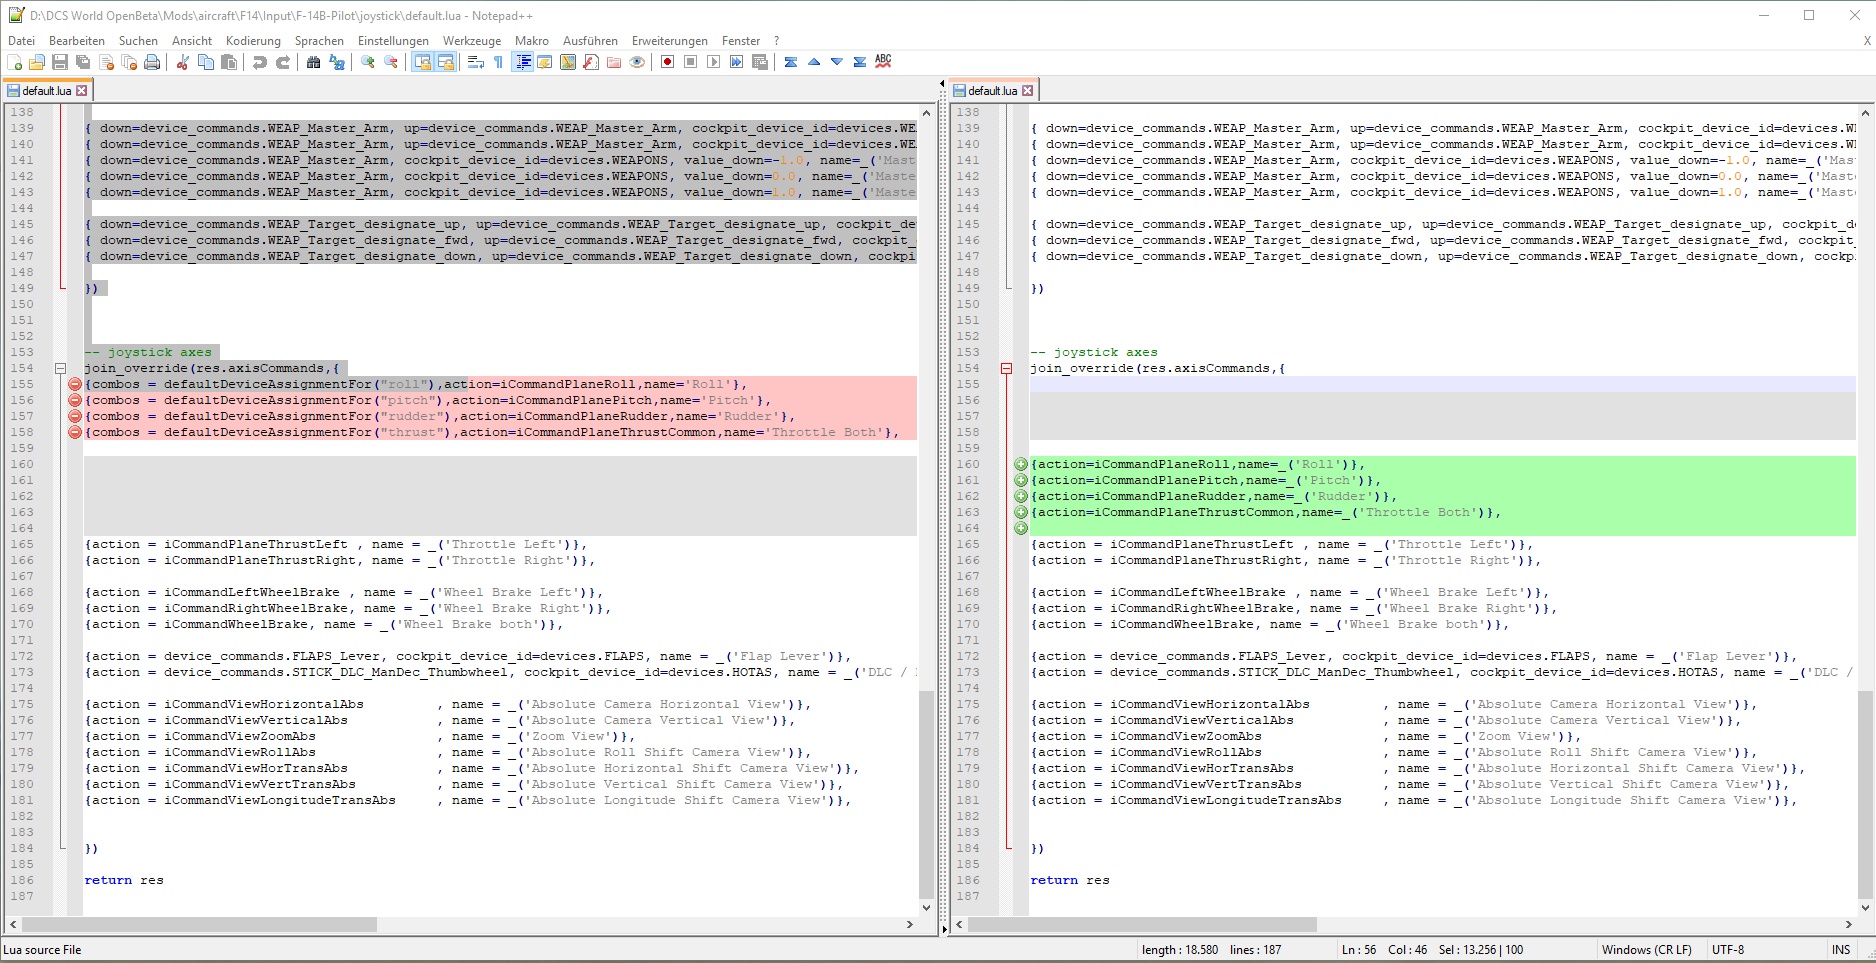The height and width of the screenshot is (963, 1876).
Task: Close the right pane default.lua tab
Action: pyautogui.click(x=1027, y=90)
